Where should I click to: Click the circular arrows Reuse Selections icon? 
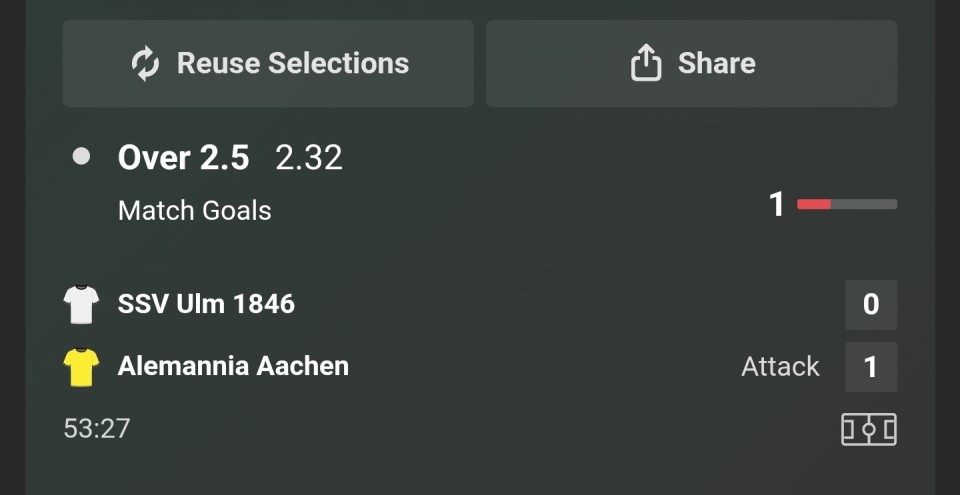[146, 64]
